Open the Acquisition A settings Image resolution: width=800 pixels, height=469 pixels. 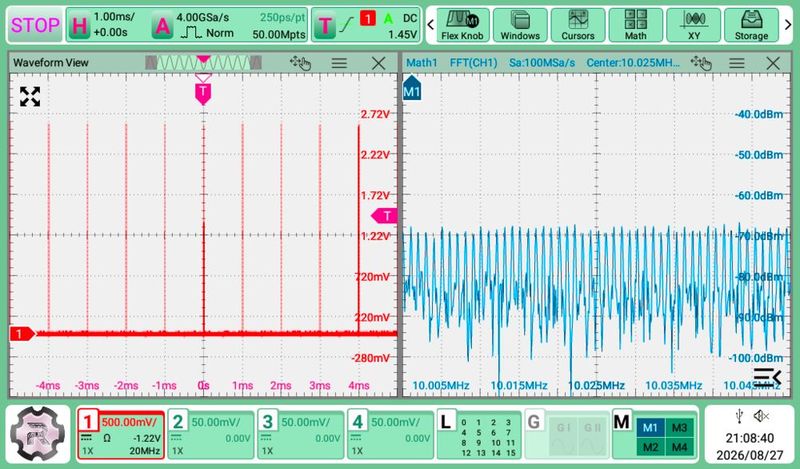coord(162,25)
